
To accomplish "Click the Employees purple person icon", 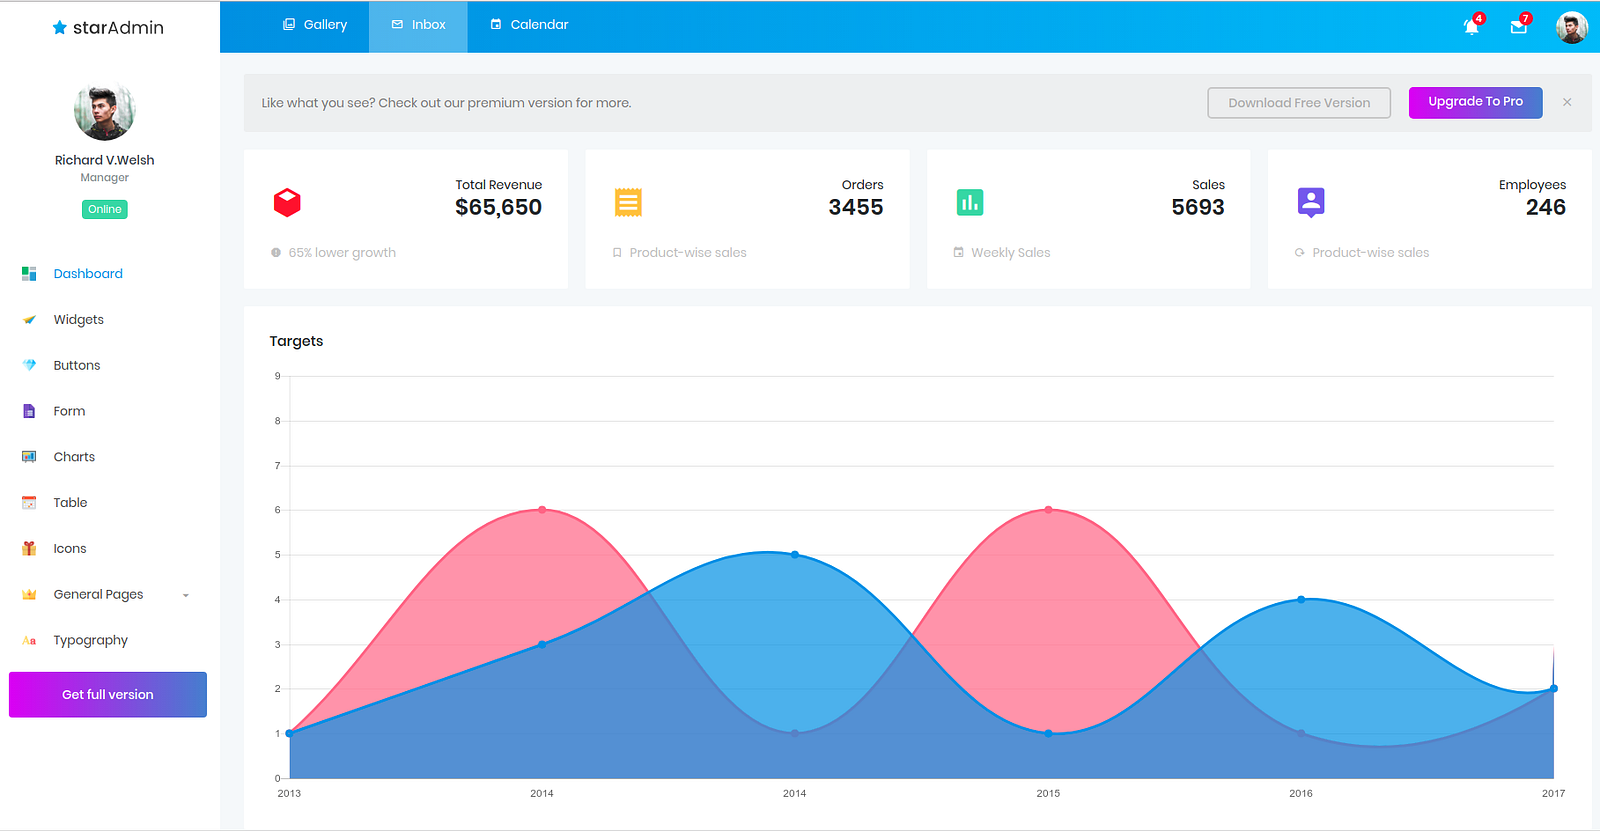I will tap(1311, 203).
